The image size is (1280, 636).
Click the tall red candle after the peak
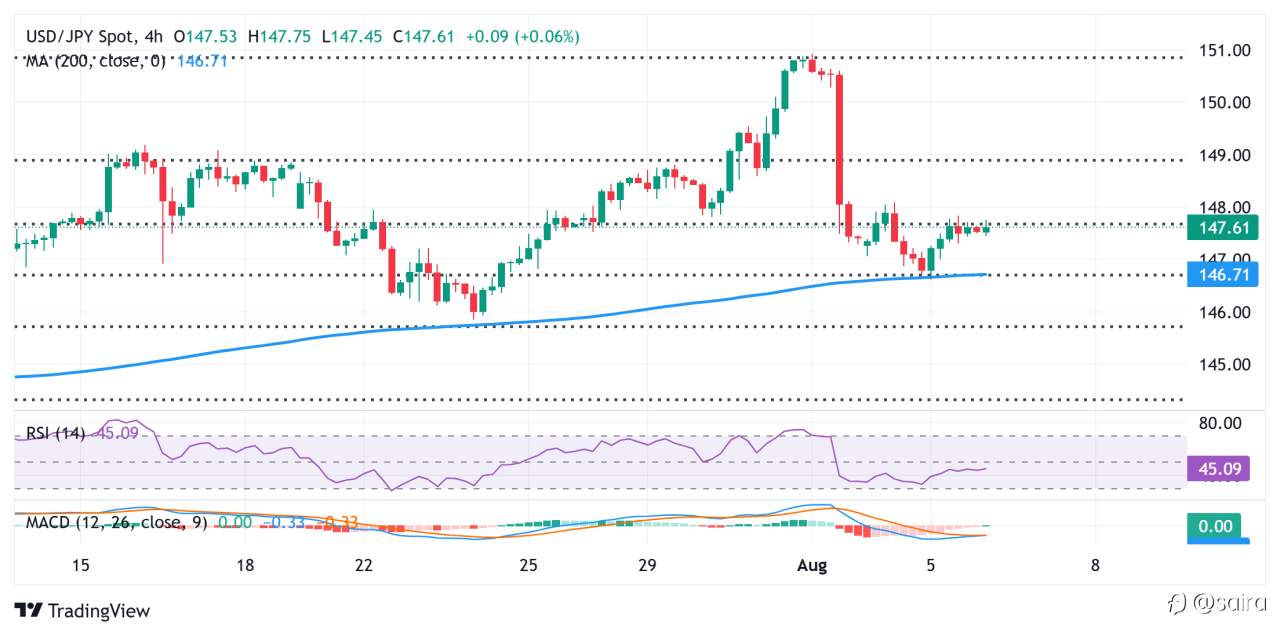pos(838,138)
